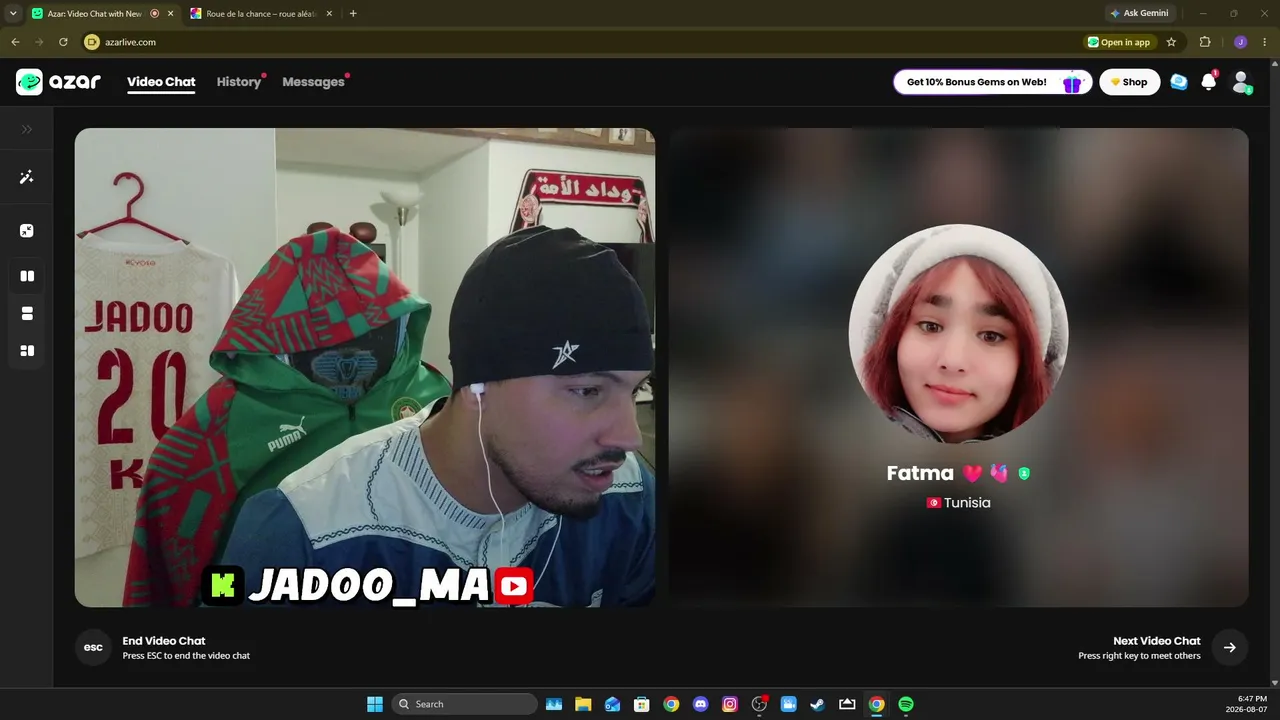Viewport: 1280px width, 720px height.
Task: Open a new browser tab
Action: click(353, 13)
